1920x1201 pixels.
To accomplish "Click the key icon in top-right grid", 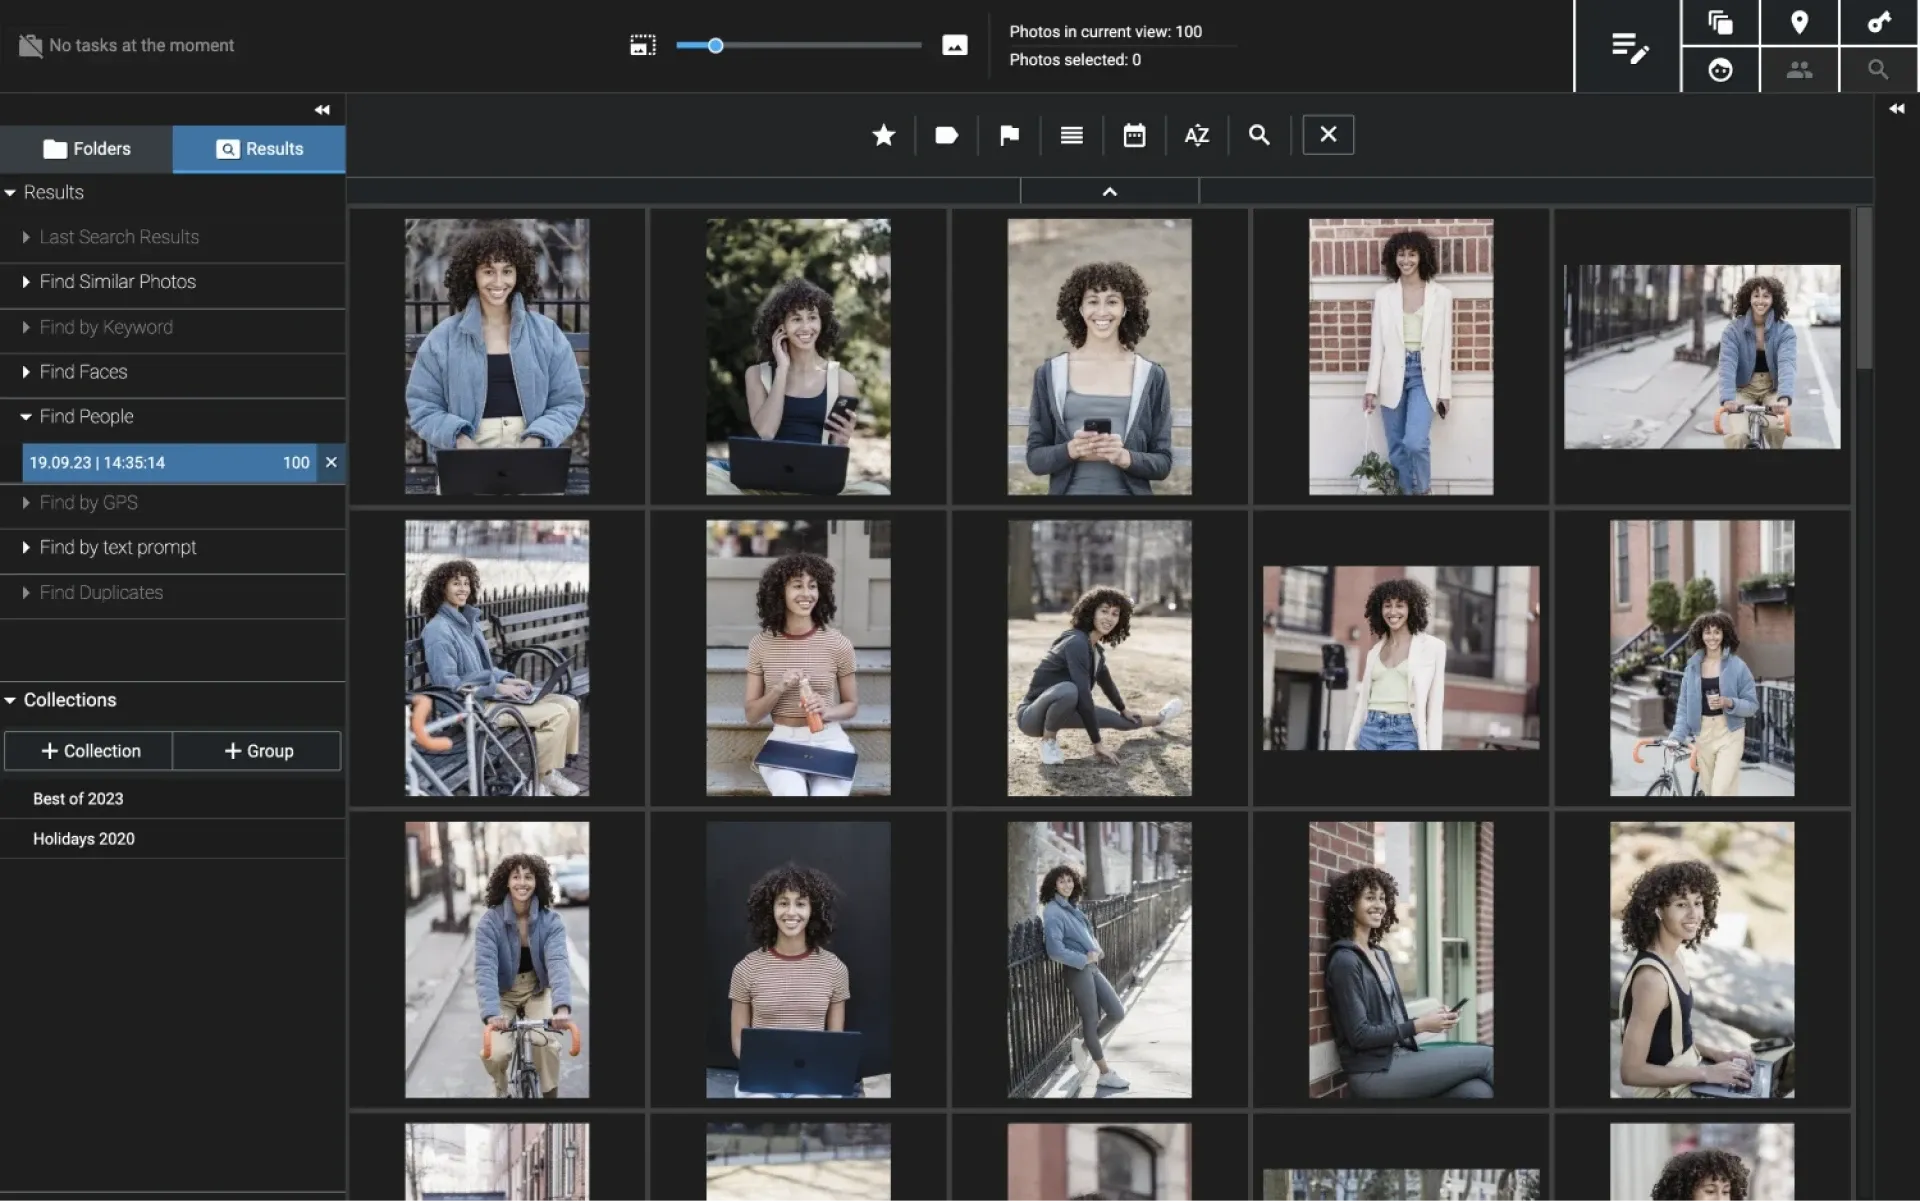I will pyautogui.click(x=1879, y=23).
